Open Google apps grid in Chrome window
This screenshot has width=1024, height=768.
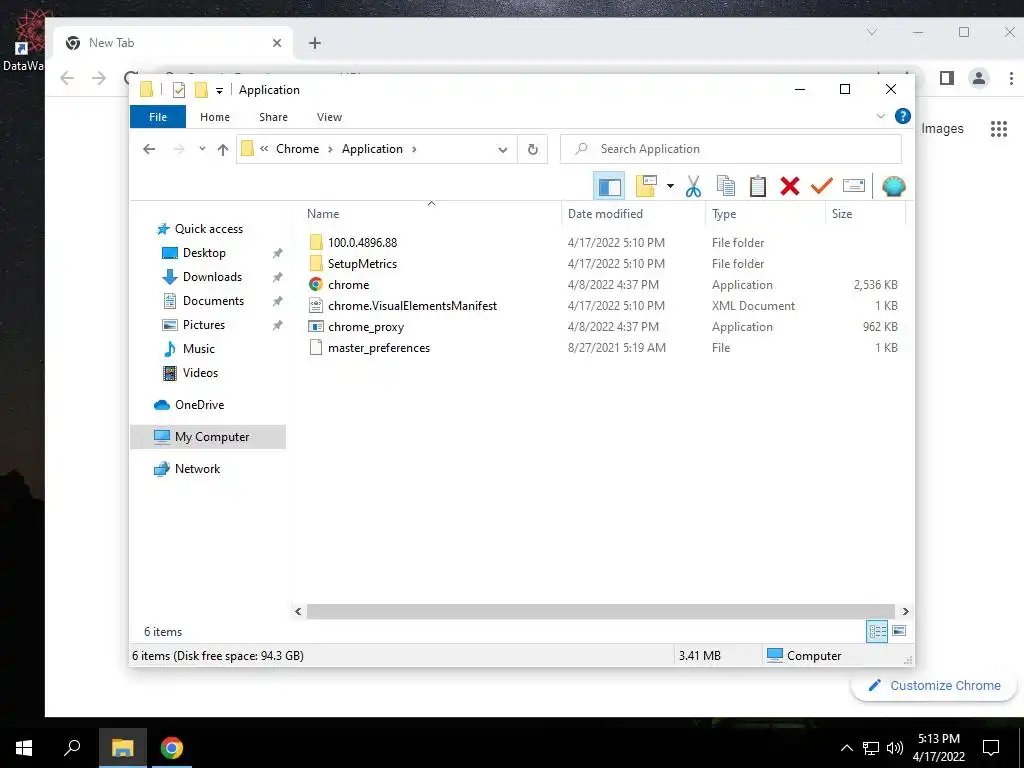pyautogui.click(x=999, y=129)
